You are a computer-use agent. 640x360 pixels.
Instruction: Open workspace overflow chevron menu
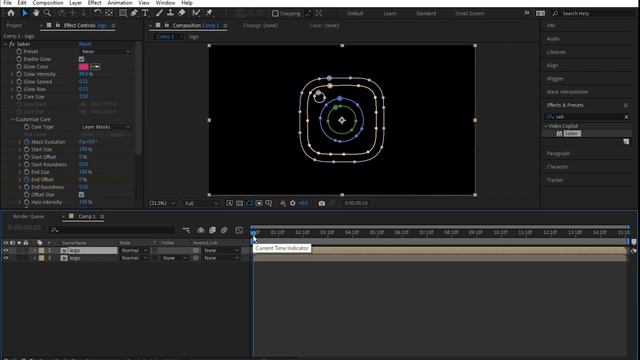click(x=527, y=13)
